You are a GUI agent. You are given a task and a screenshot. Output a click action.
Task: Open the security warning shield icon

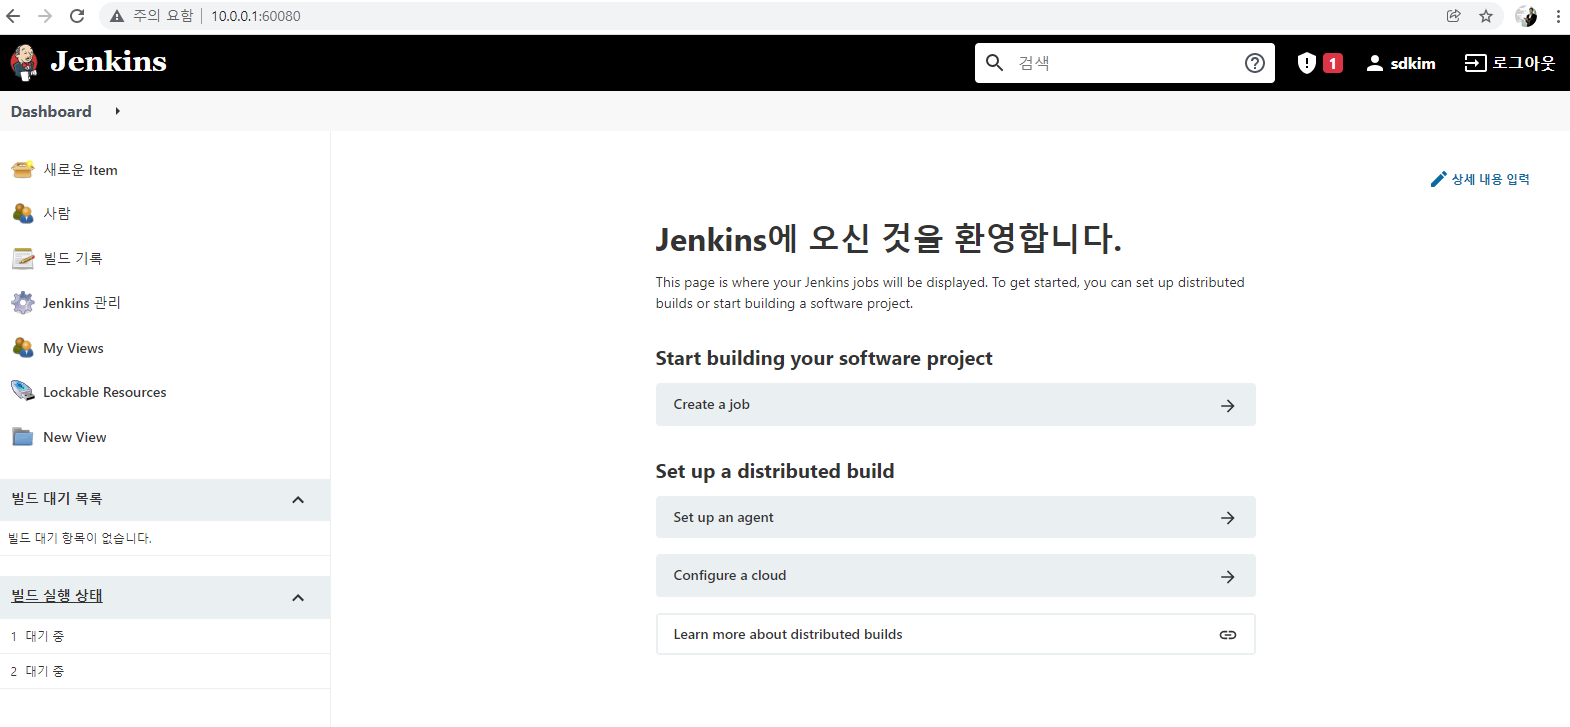click(x=1306, y=63)
